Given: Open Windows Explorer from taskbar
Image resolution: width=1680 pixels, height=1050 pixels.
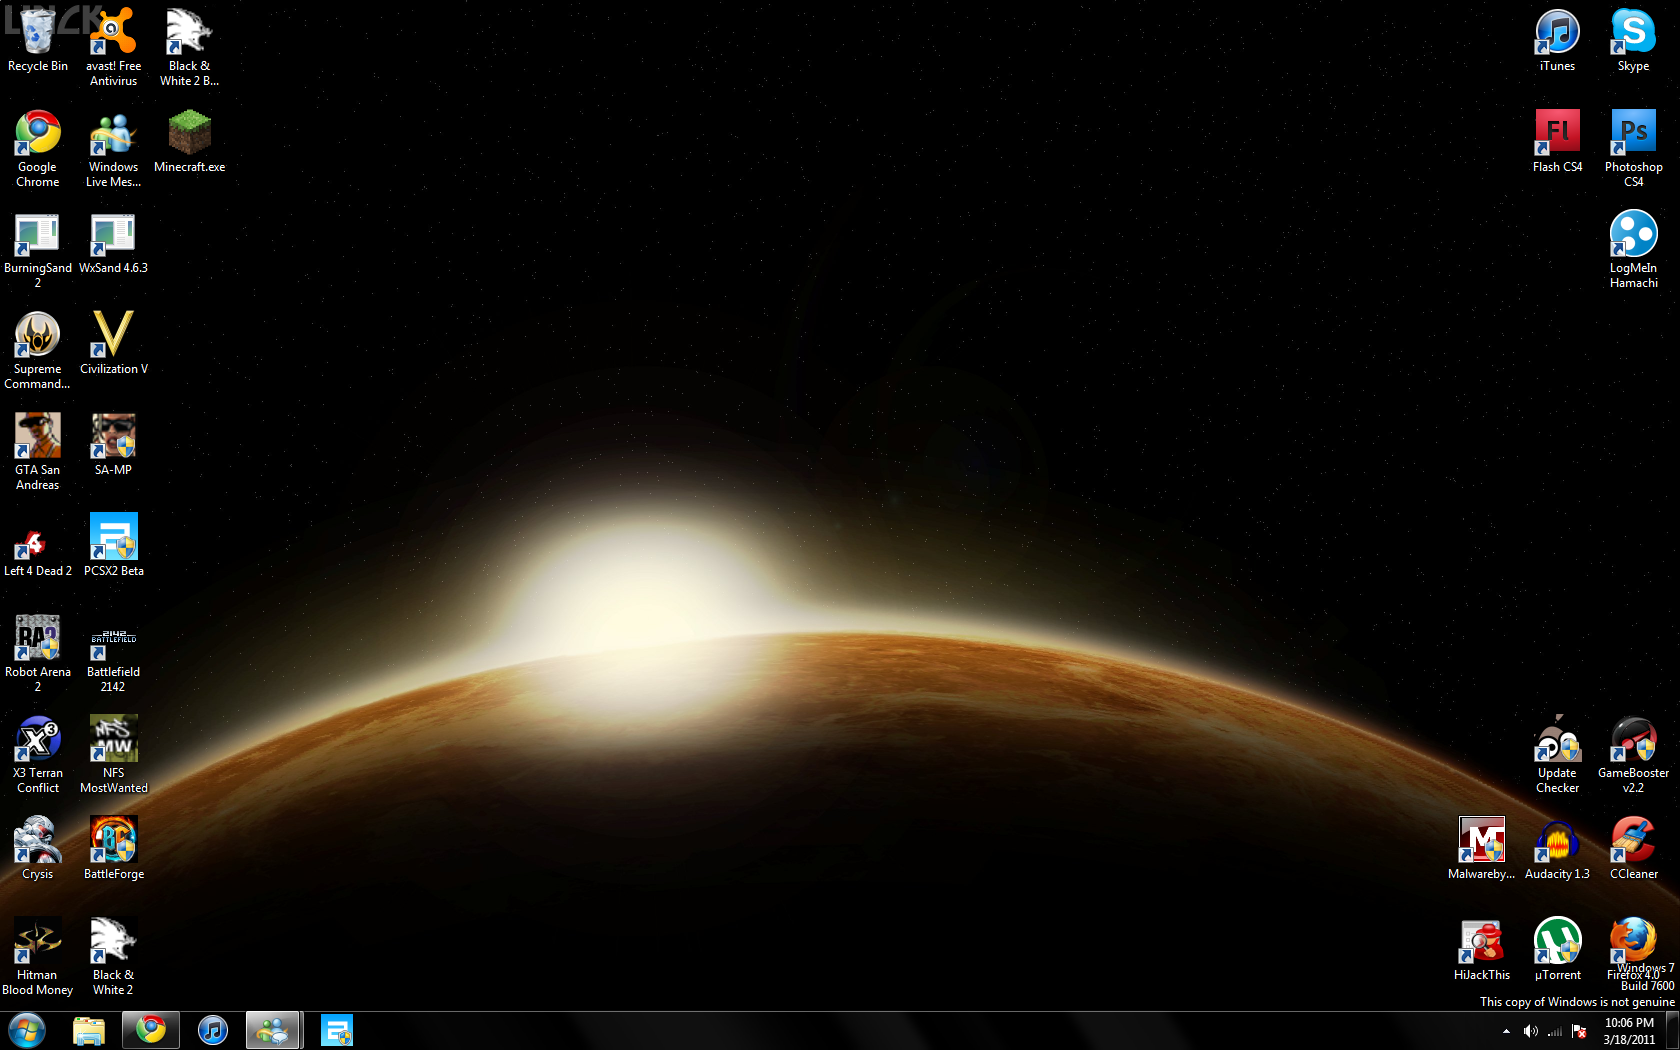Looking at the screenshot, I should click(x=89, y=1030).
